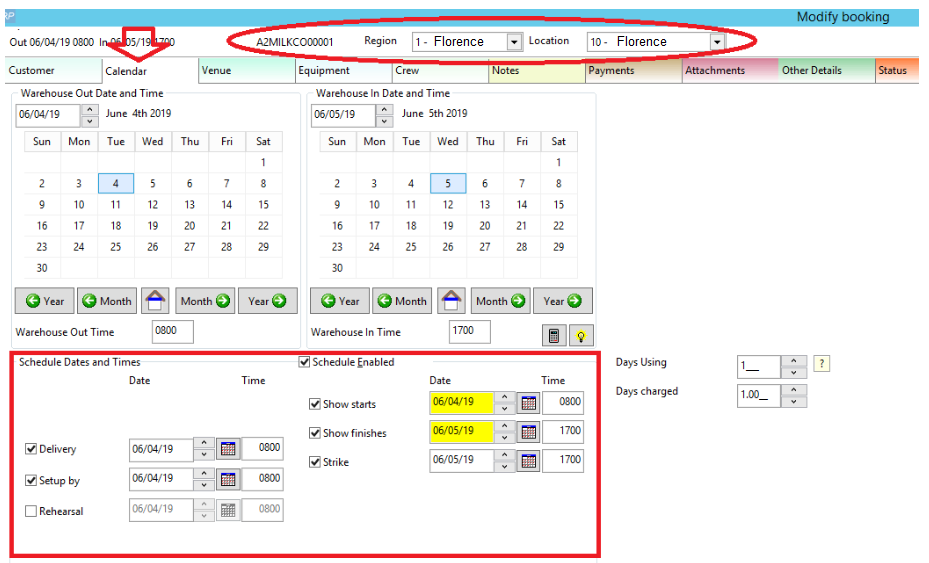
Task: Go to previous year in Warehouse Out calendar
Action: click(x=44, y=300)
